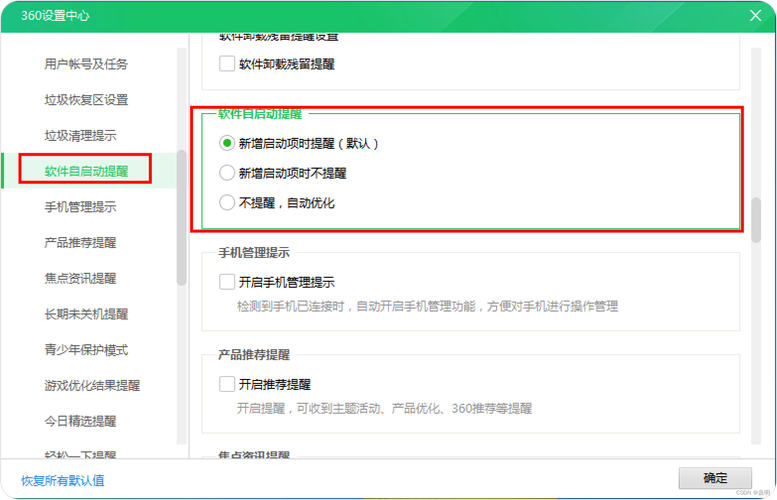Open 今日精选提醒 sidebar item

tap(80, 421)
